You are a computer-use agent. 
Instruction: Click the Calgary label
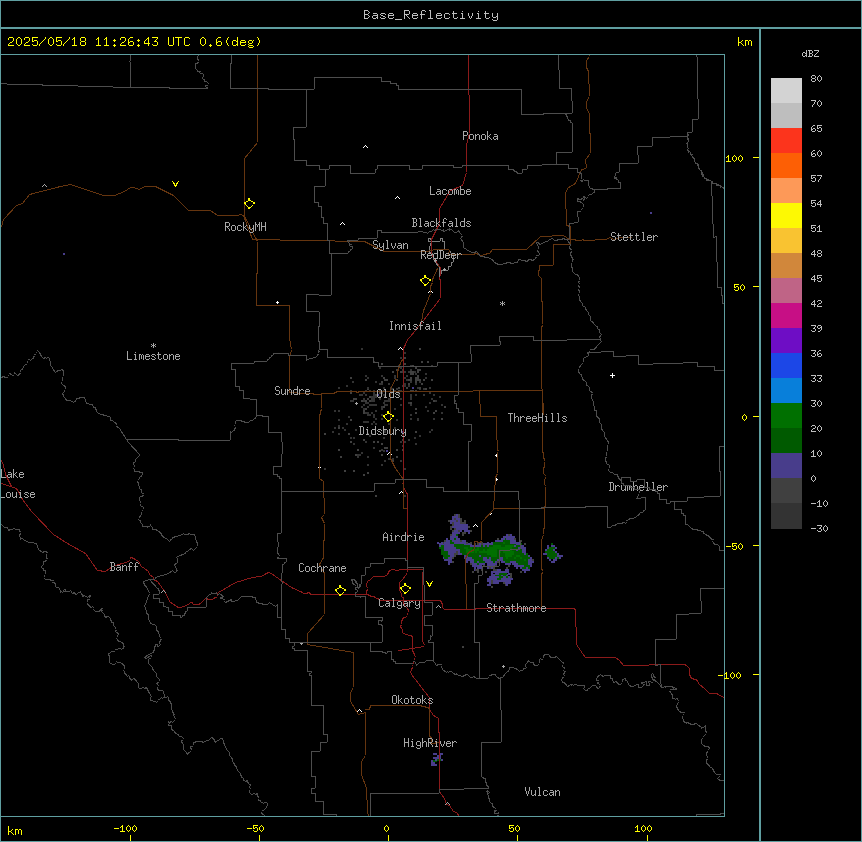click(399, 603)
